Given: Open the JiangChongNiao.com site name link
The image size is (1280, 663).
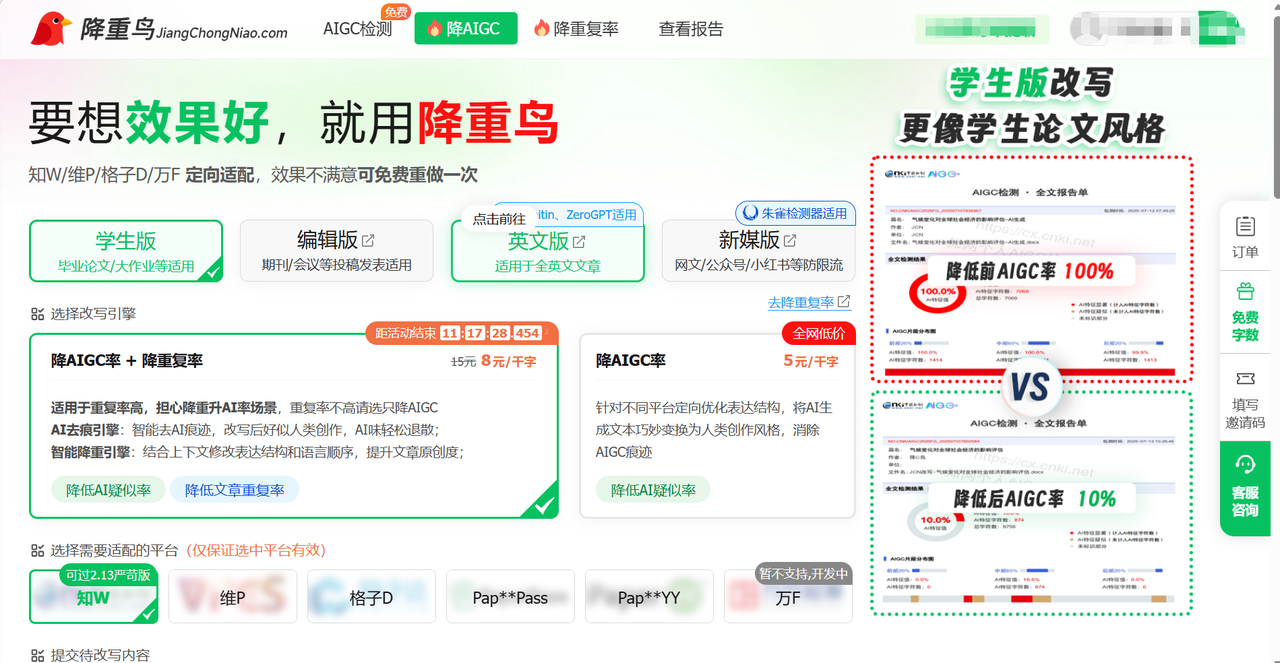Looking at the screenshot, I should 222,33.
